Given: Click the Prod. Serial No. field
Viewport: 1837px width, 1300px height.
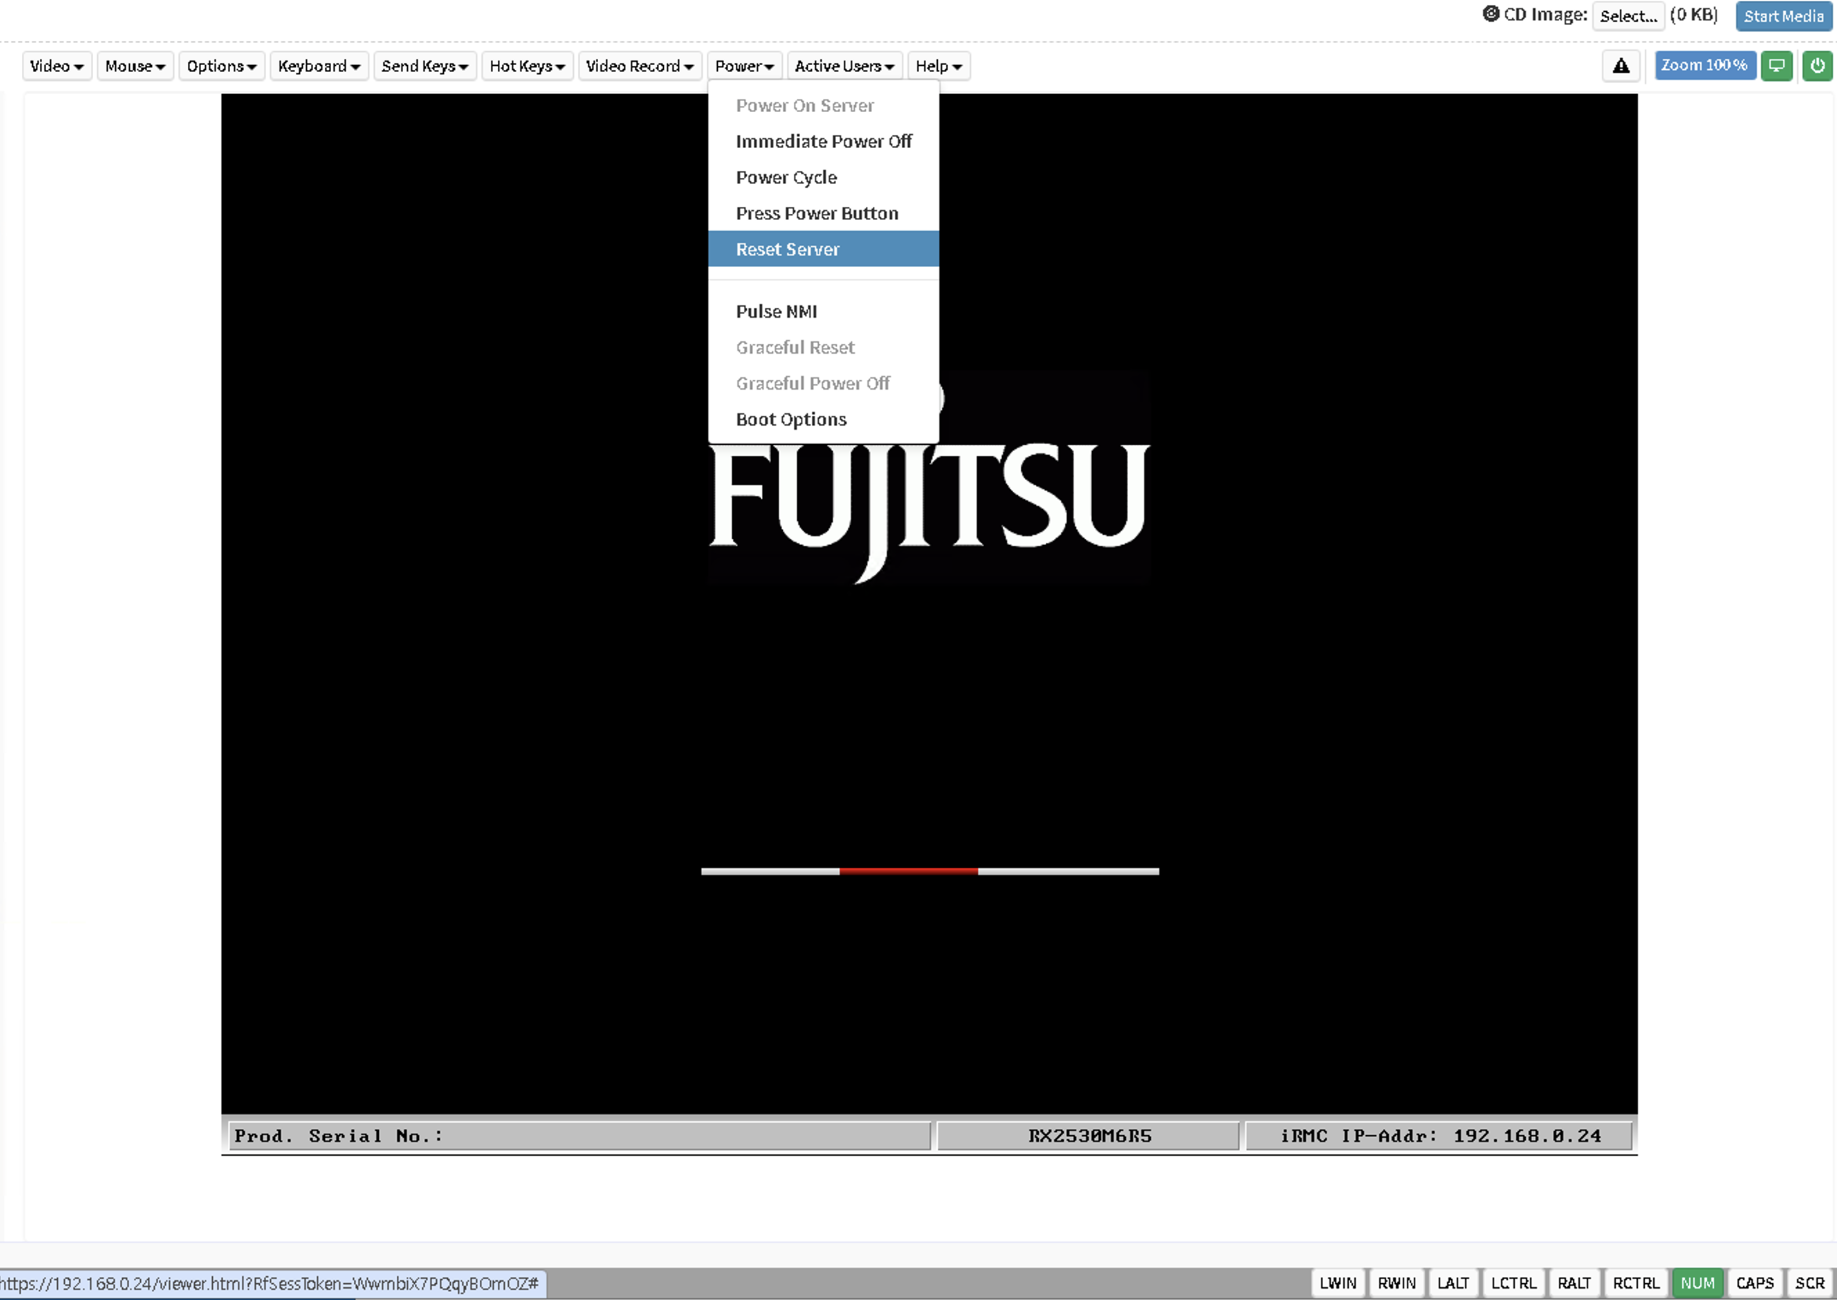Looking at the screenshot, I should pos(580,1136).
